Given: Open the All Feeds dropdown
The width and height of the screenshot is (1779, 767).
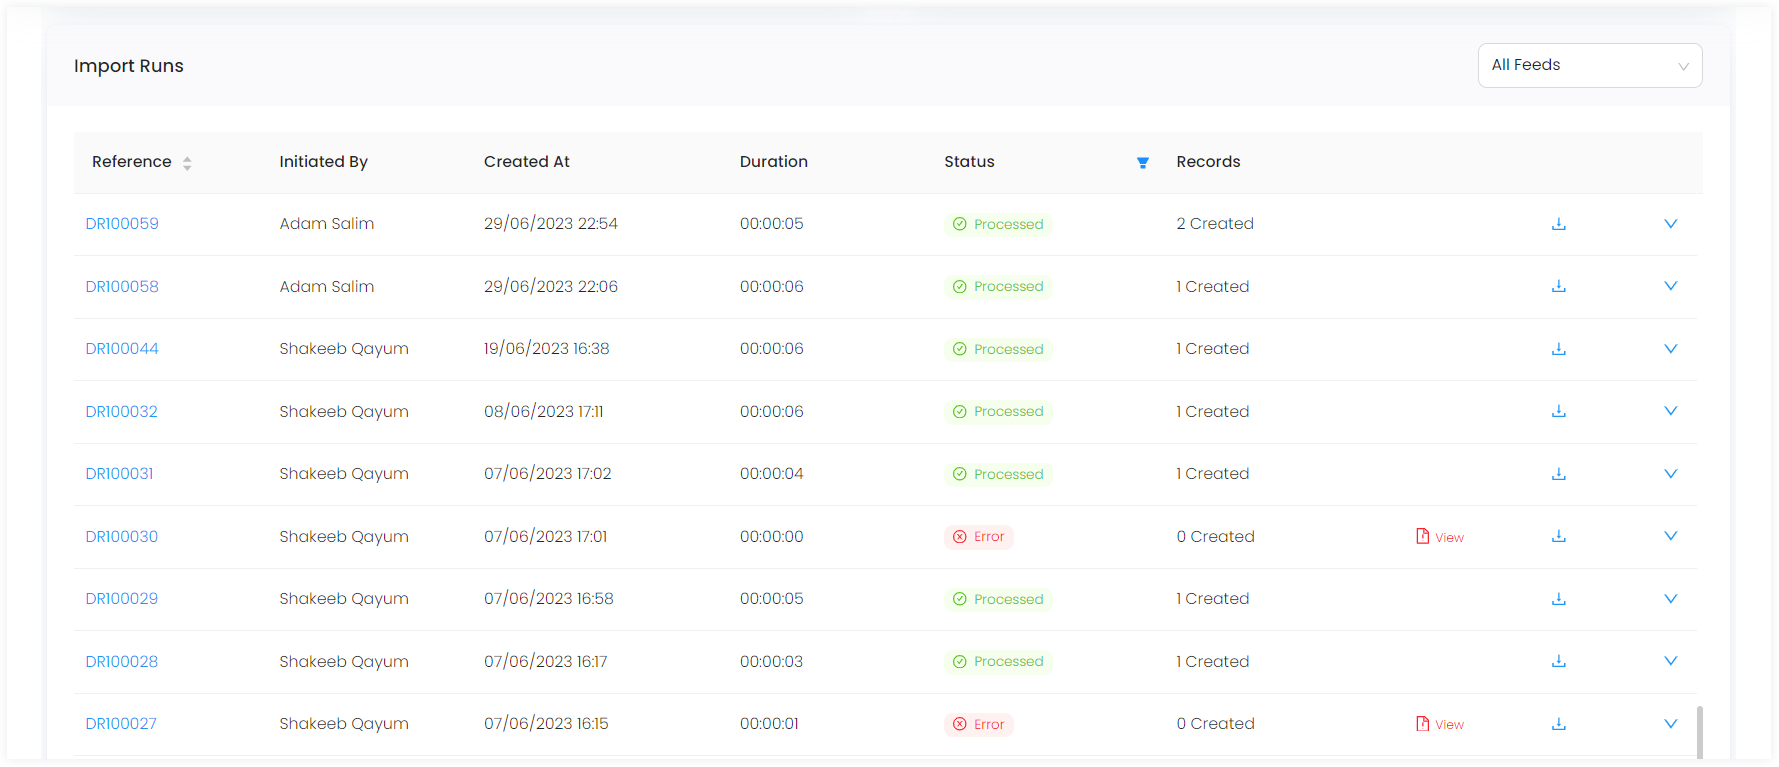Looking at the screenshot, I should (1590, 65).
